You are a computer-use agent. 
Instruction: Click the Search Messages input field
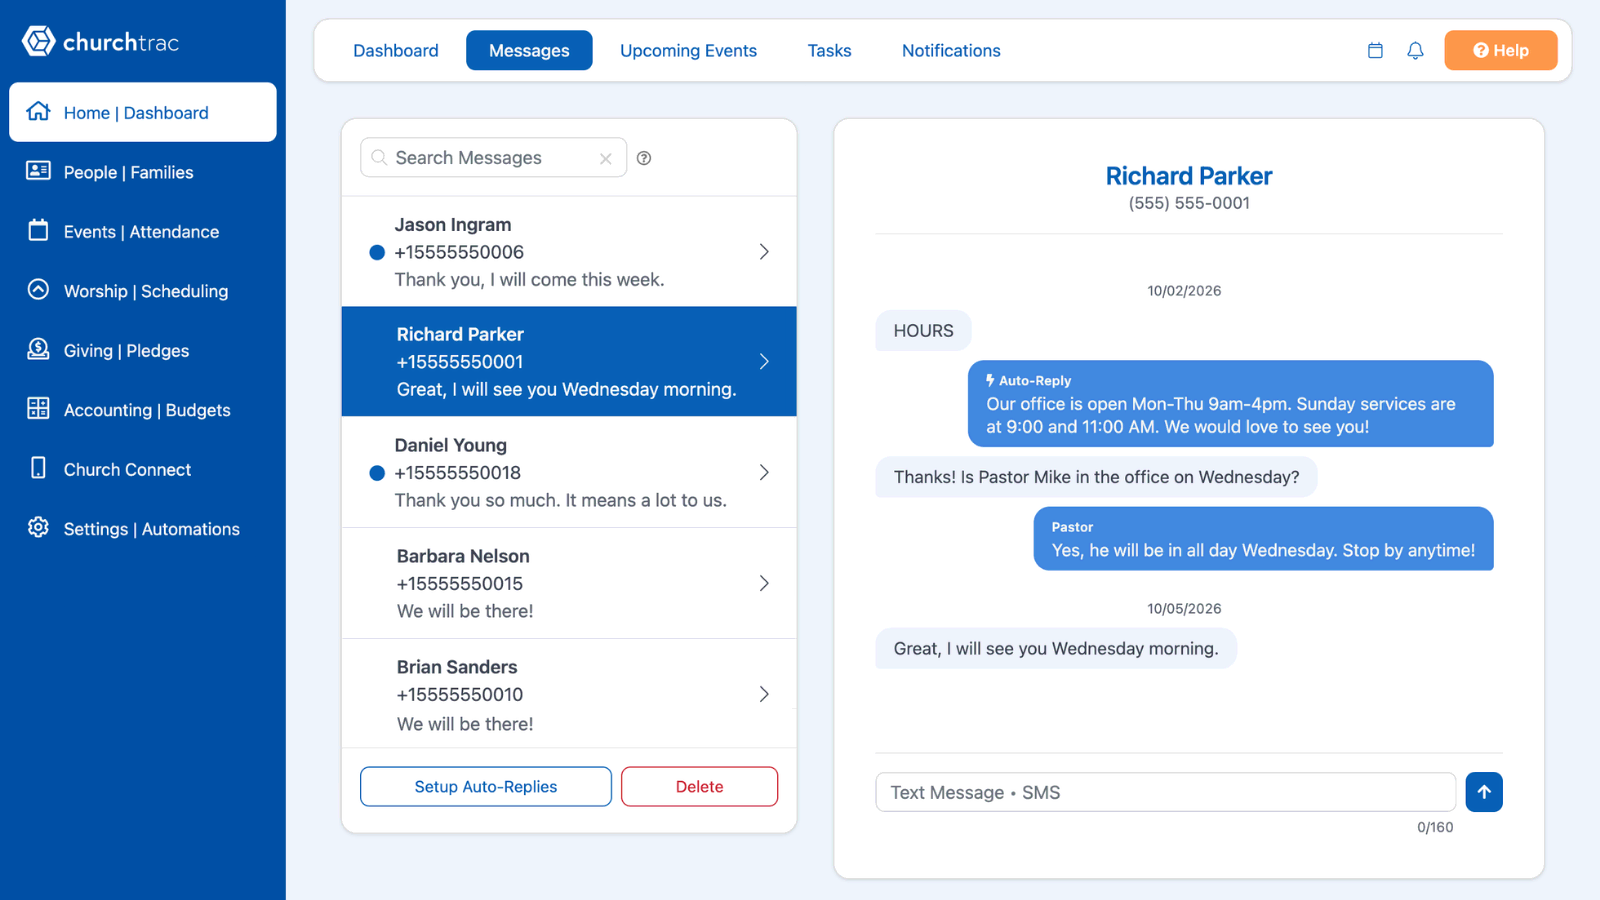494,158
